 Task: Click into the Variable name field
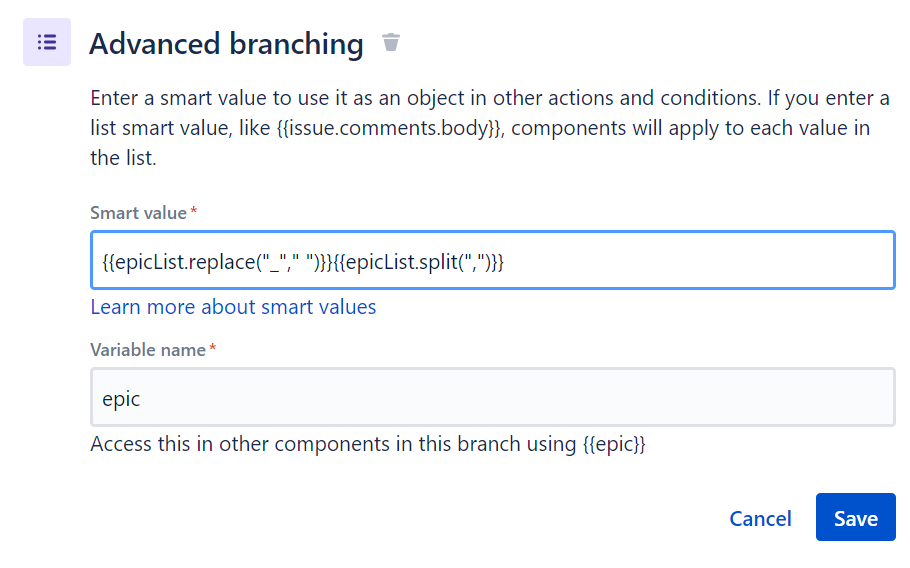(492, 398)
